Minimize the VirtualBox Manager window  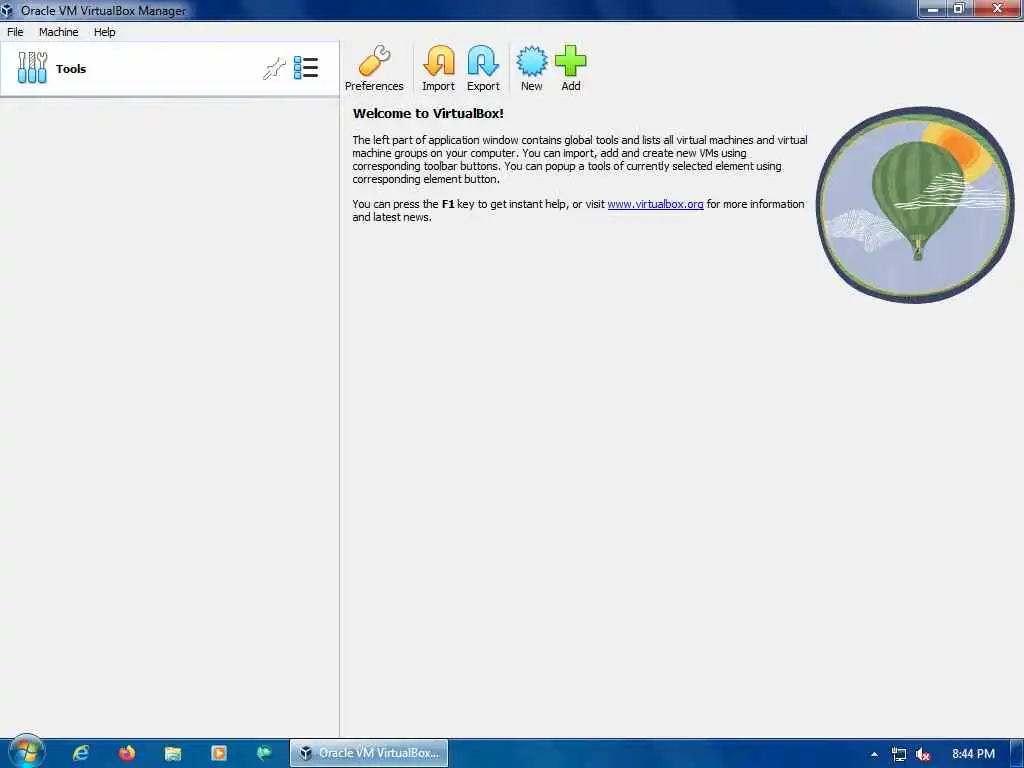click(933, 9)
